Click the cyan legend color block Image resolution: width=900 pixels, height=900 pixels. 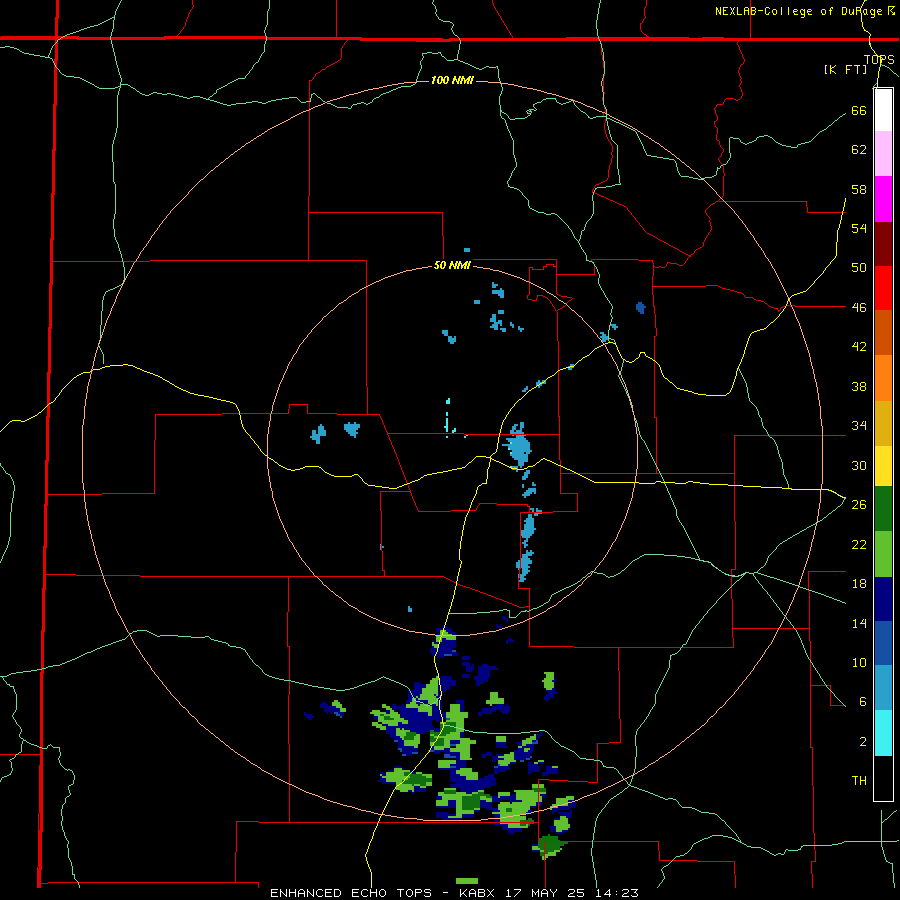pos(883,733)
